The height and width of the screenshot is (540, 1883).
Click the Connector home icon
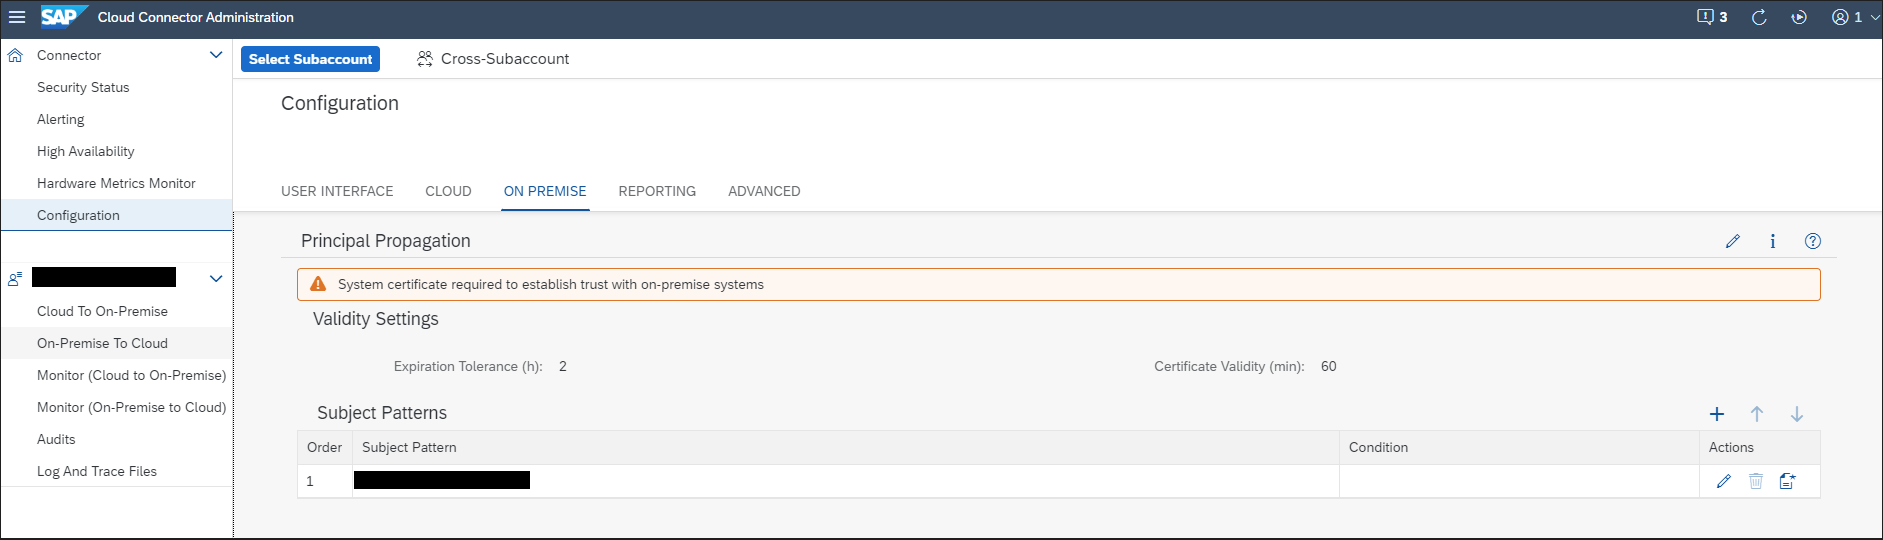click(x=15, y=55)
